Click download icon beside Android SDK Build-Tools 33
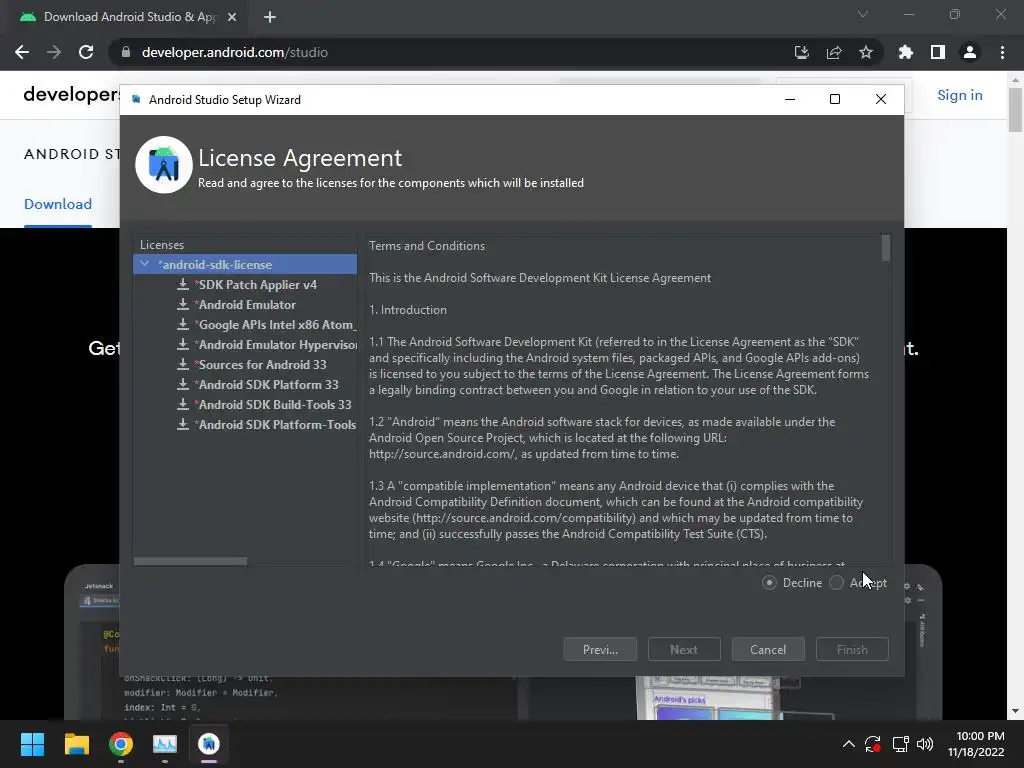This screenshot has height=768, width=1024. click(x=183, y=405)
